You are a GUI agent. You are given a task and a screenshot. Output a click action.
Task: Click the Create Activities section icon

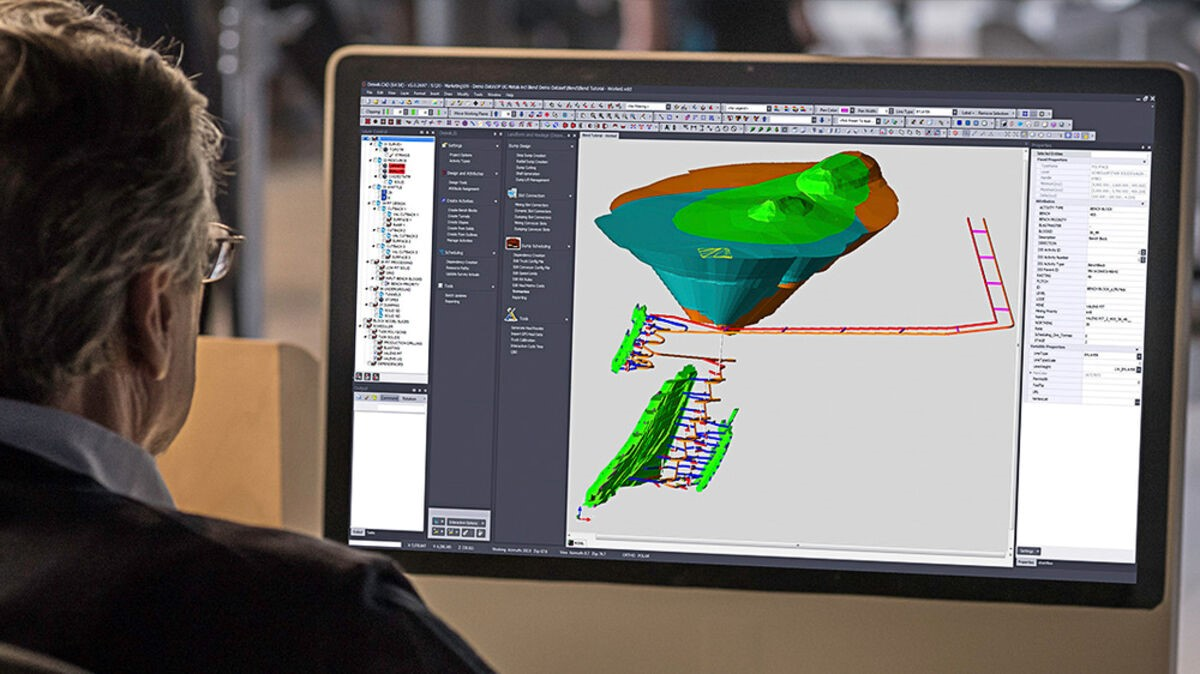coord(442,201)
